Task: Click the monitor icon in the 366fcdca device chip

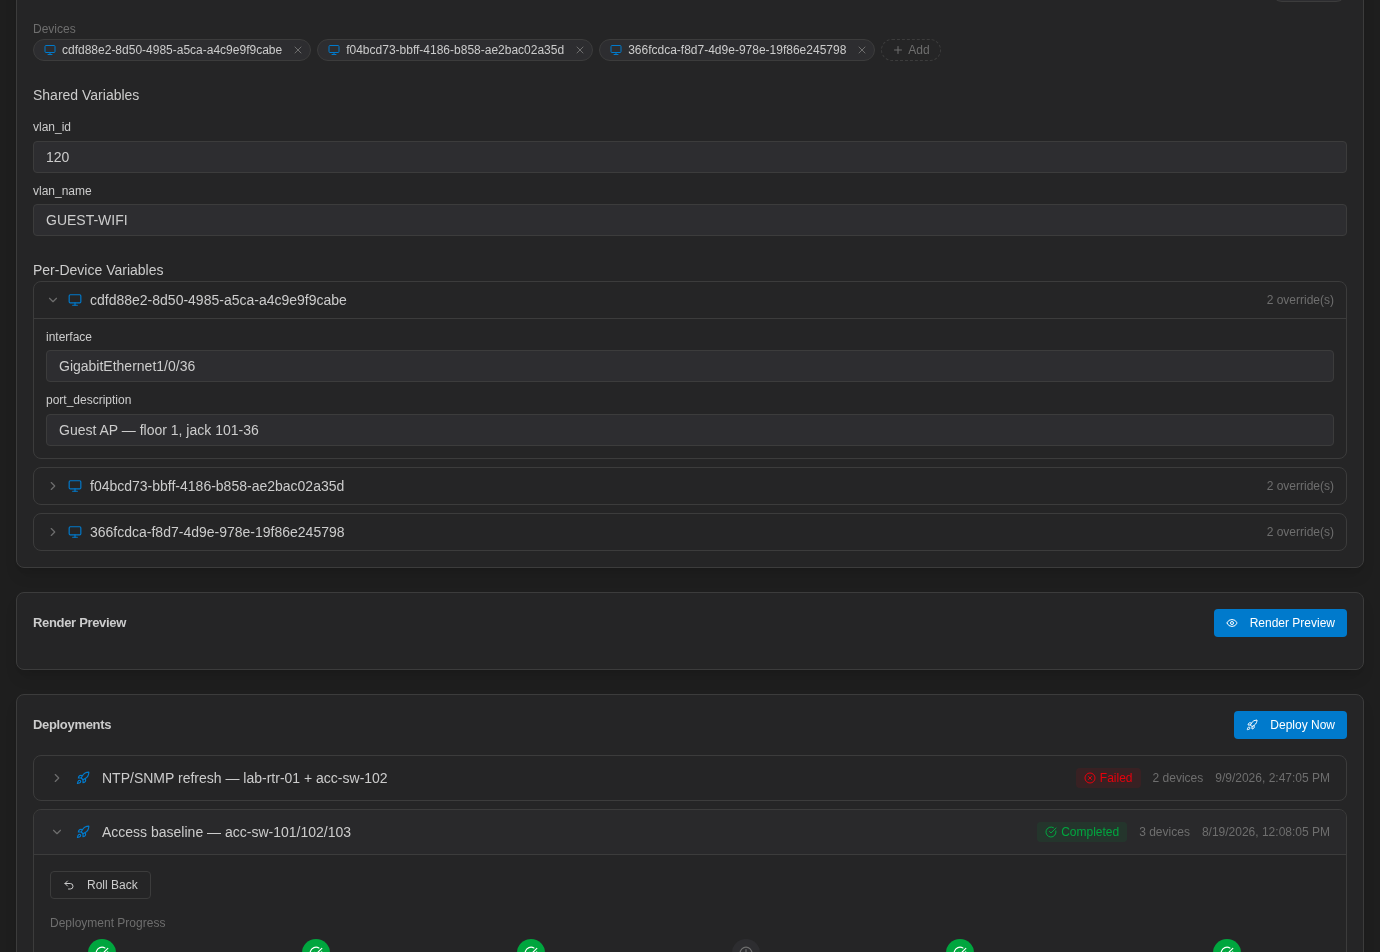Action: 616,50
